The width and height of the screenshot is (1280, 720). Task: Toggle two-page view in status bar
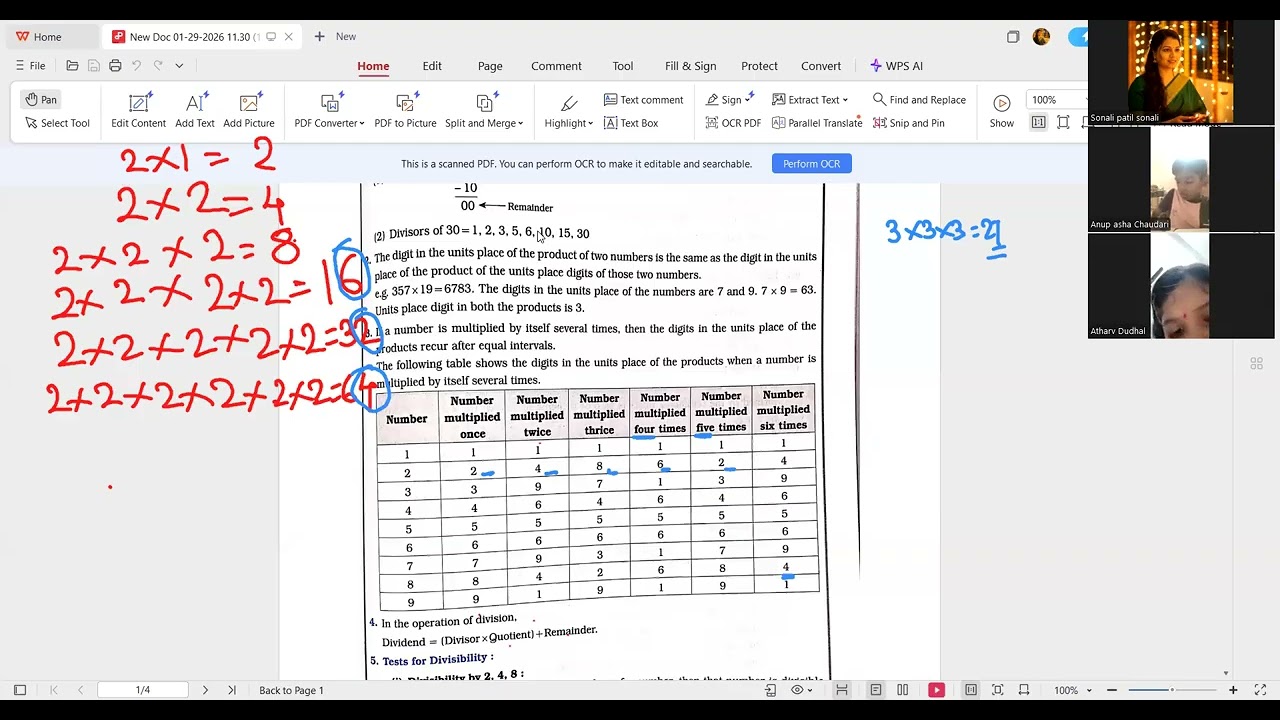point(903,690)
